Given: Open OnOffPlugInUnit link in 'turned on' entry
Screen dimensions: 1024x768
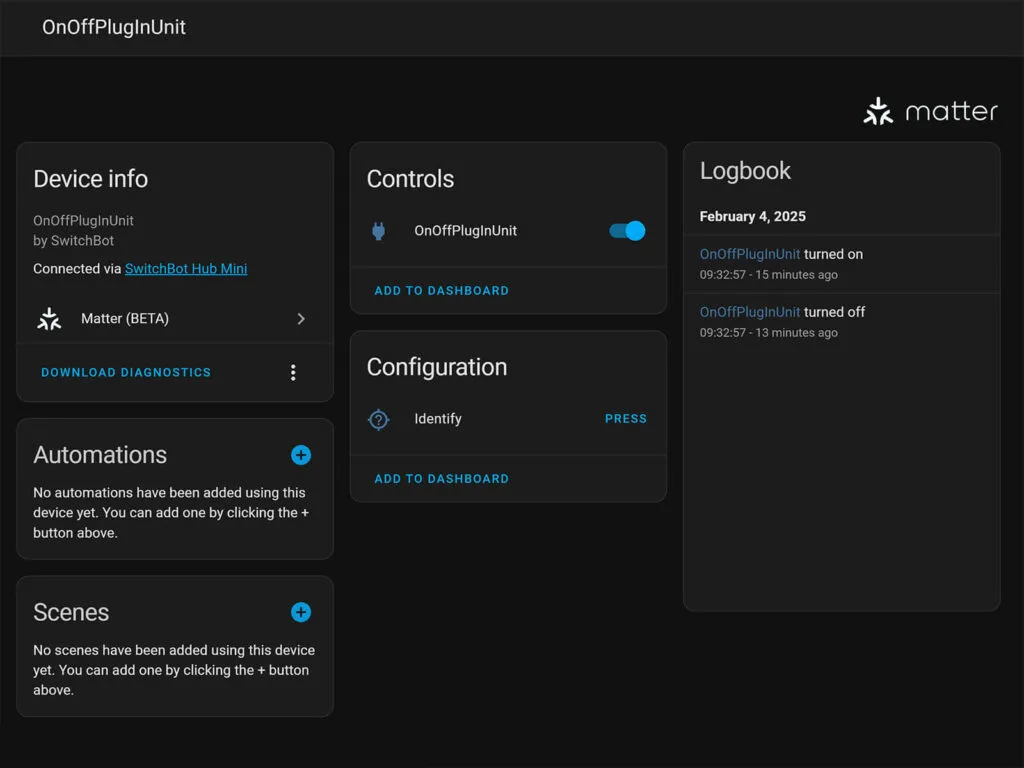Looking at the screenshot, I should pos(750,254).
